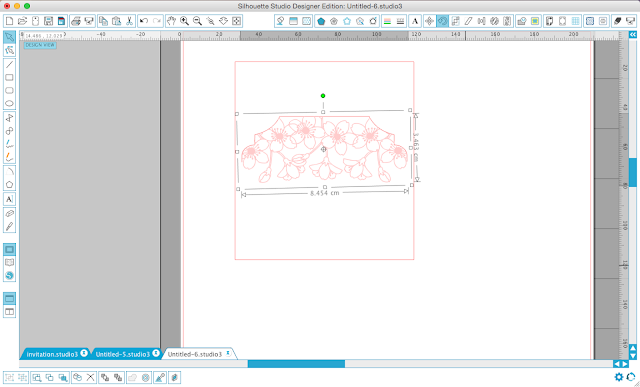Screen dimensions: 640x387
Task: Cut the selection with scissors icon
Action: pos(129,21)
